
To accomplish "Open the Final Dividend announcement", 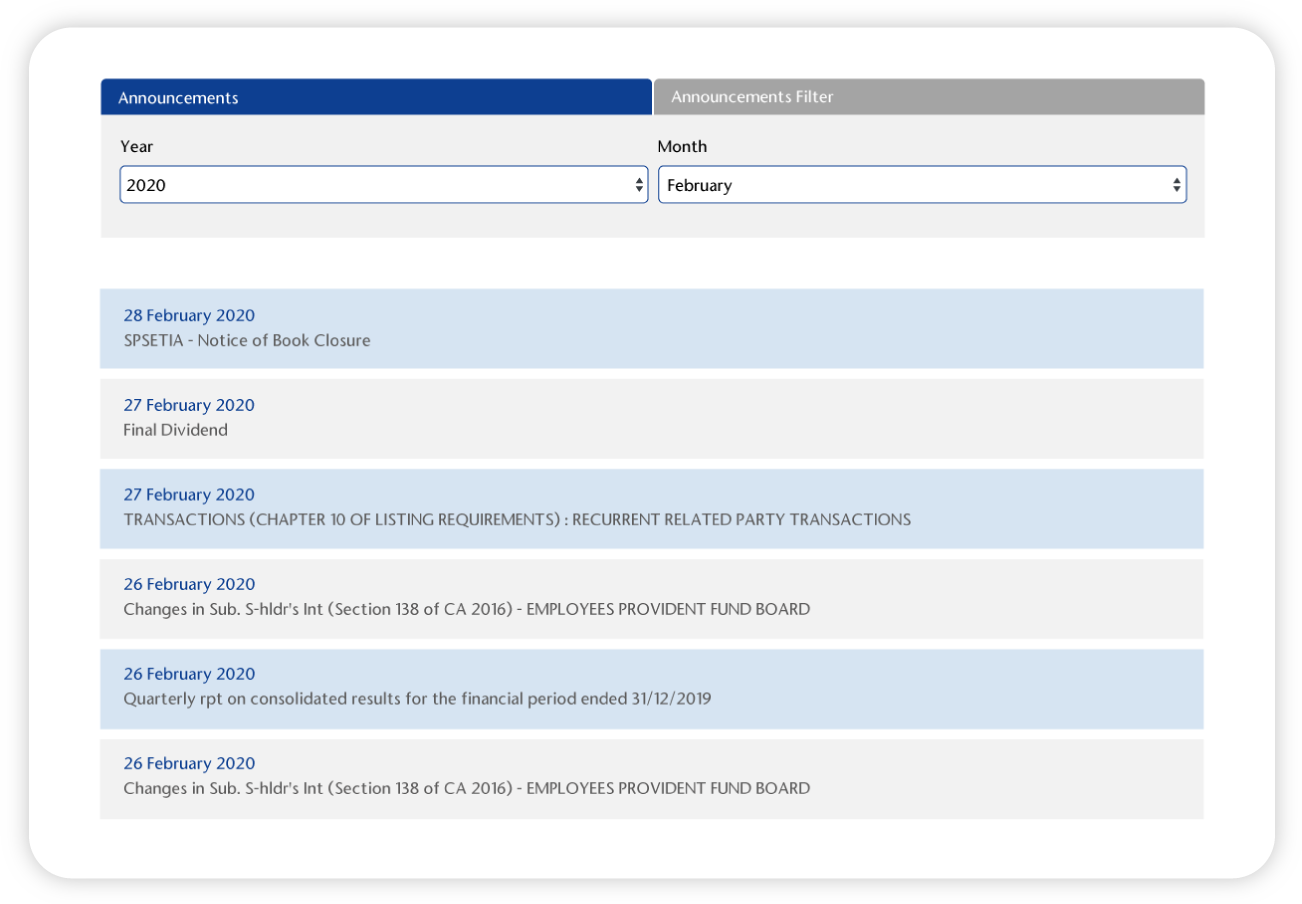I will [x=176, y=430].
